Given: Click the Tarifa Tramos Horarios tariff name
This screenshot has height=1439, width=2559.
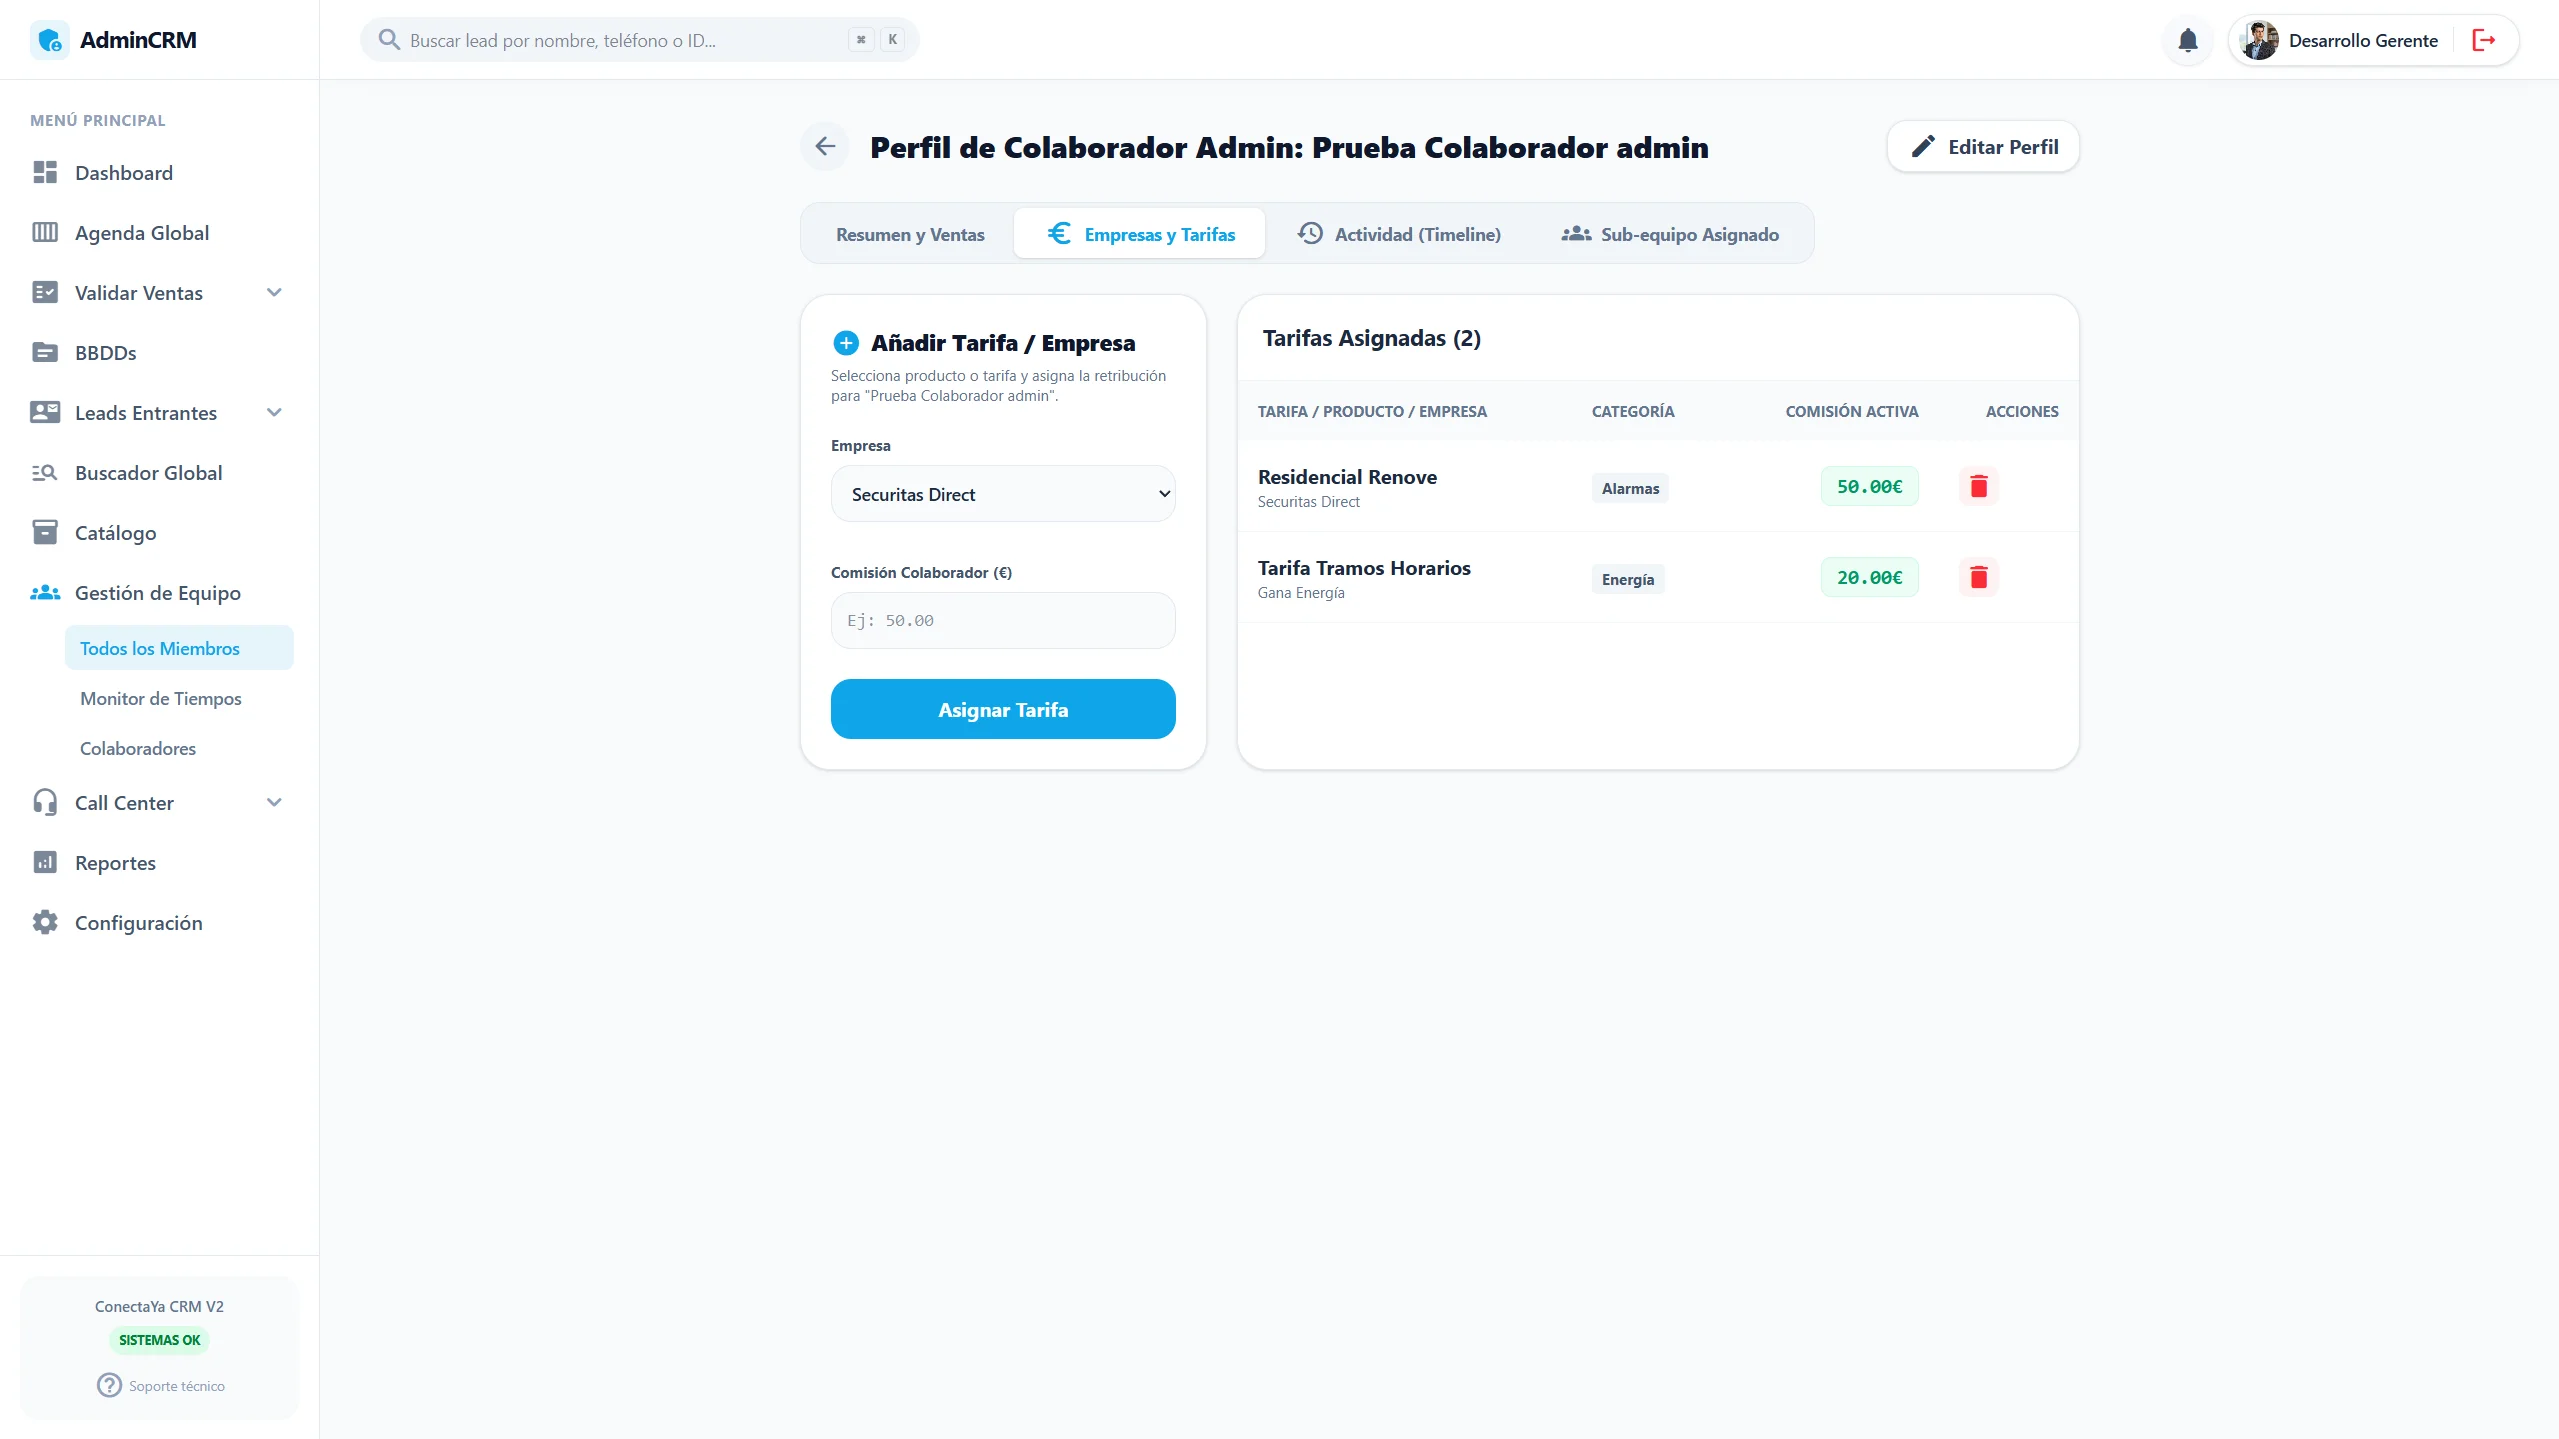Looking at the screenshot, I should pyautogui.click(x=1364, y=568).
